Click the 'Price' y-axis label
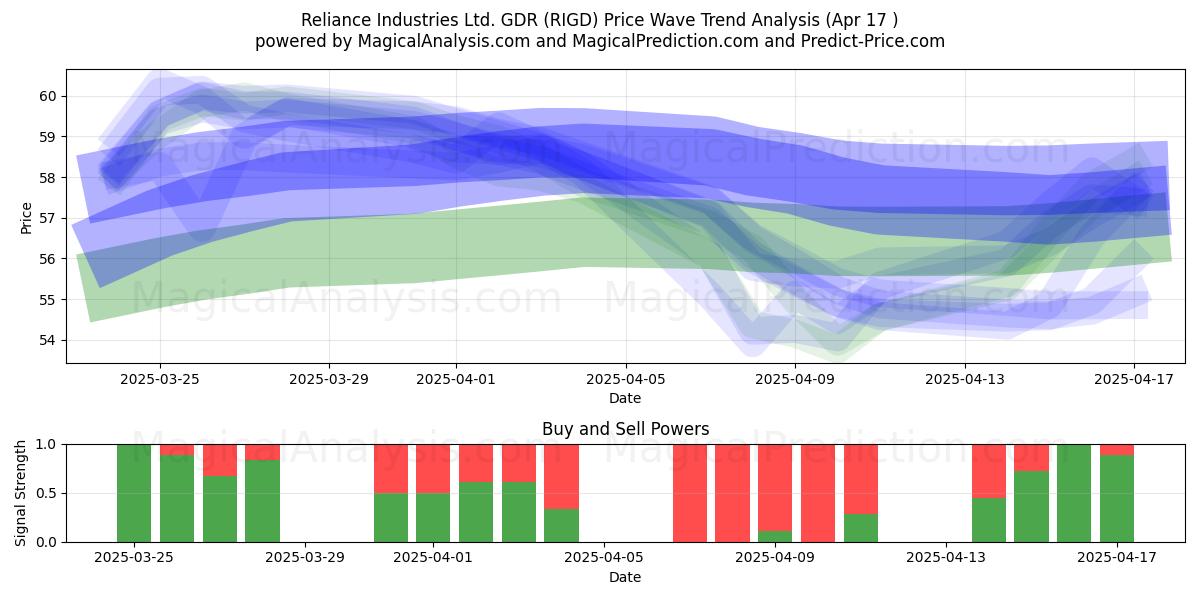Screen dimensions: 1200x600 [26, 217]
